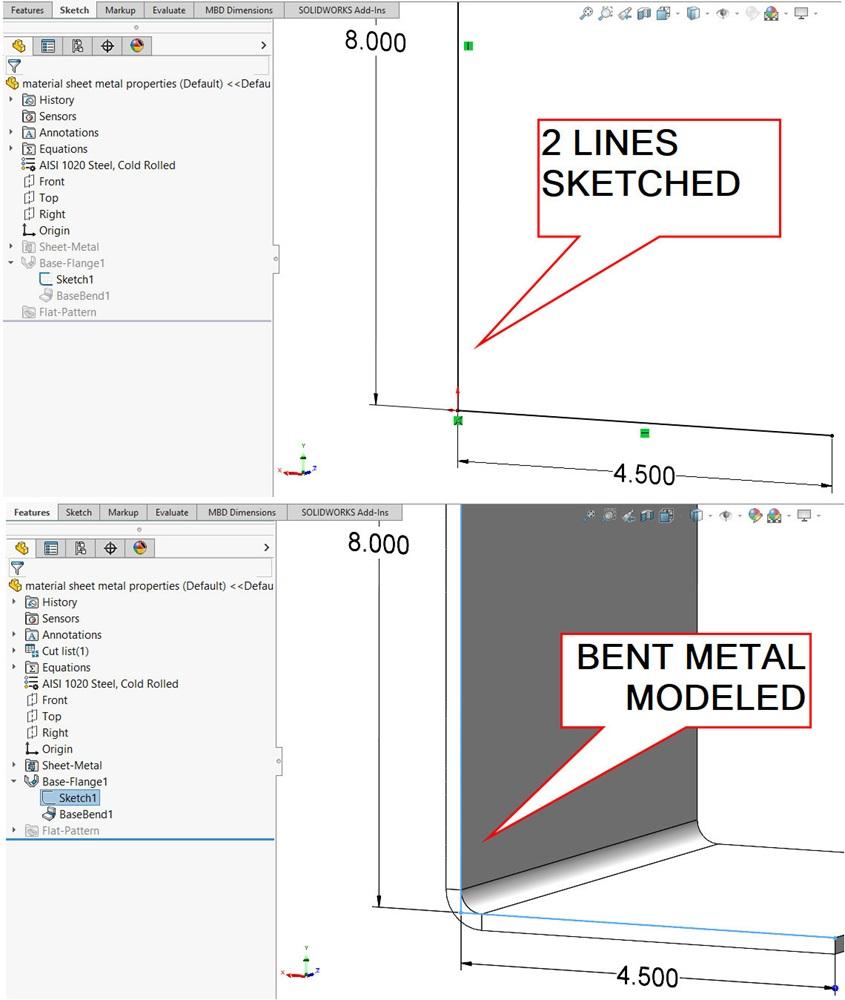Screen dimensions: 845x1000
Task: Click the filter field in the upper feature tree
Action: 145,65
